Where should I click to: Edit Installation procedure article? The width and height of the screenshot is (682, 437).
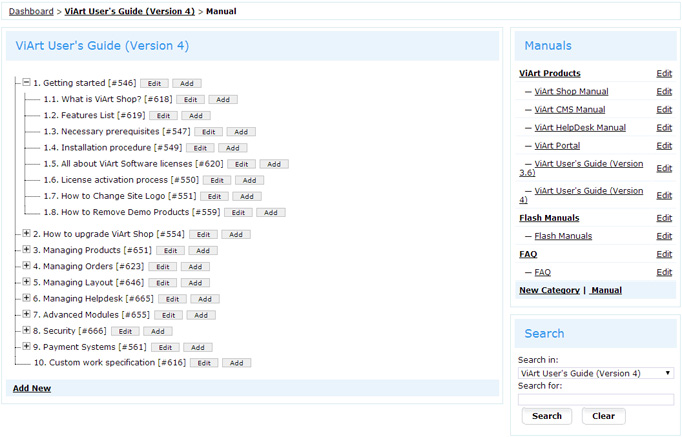point(200,148)
